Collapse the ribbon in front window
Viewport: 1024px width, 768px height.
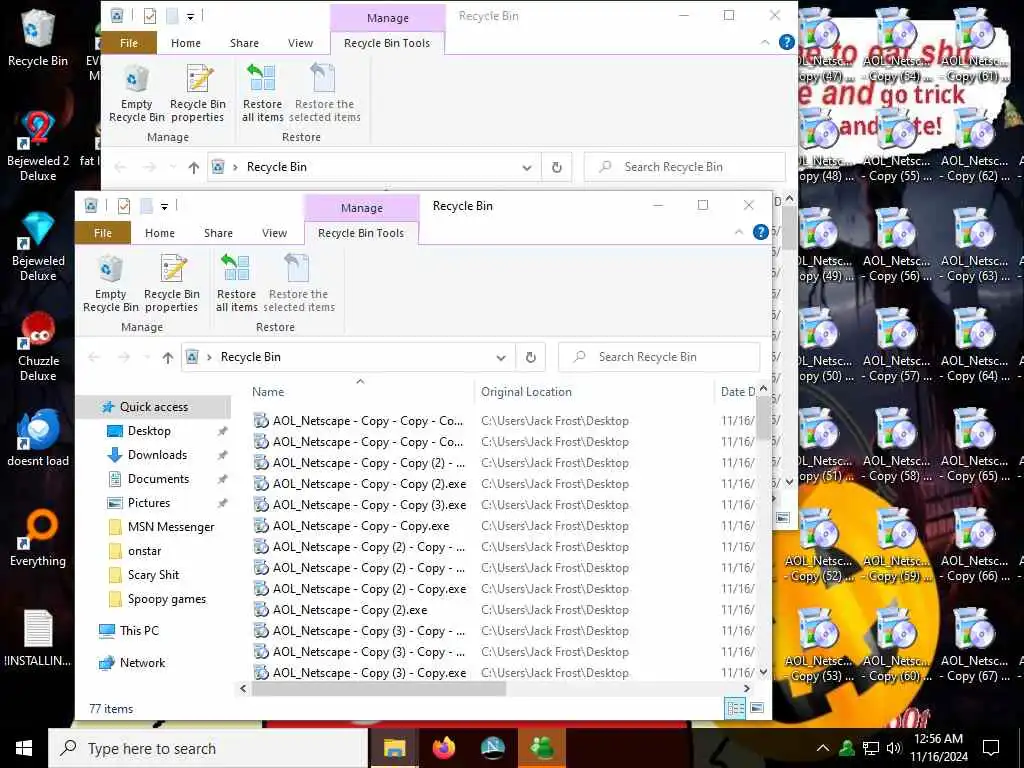tap(739, 232)
